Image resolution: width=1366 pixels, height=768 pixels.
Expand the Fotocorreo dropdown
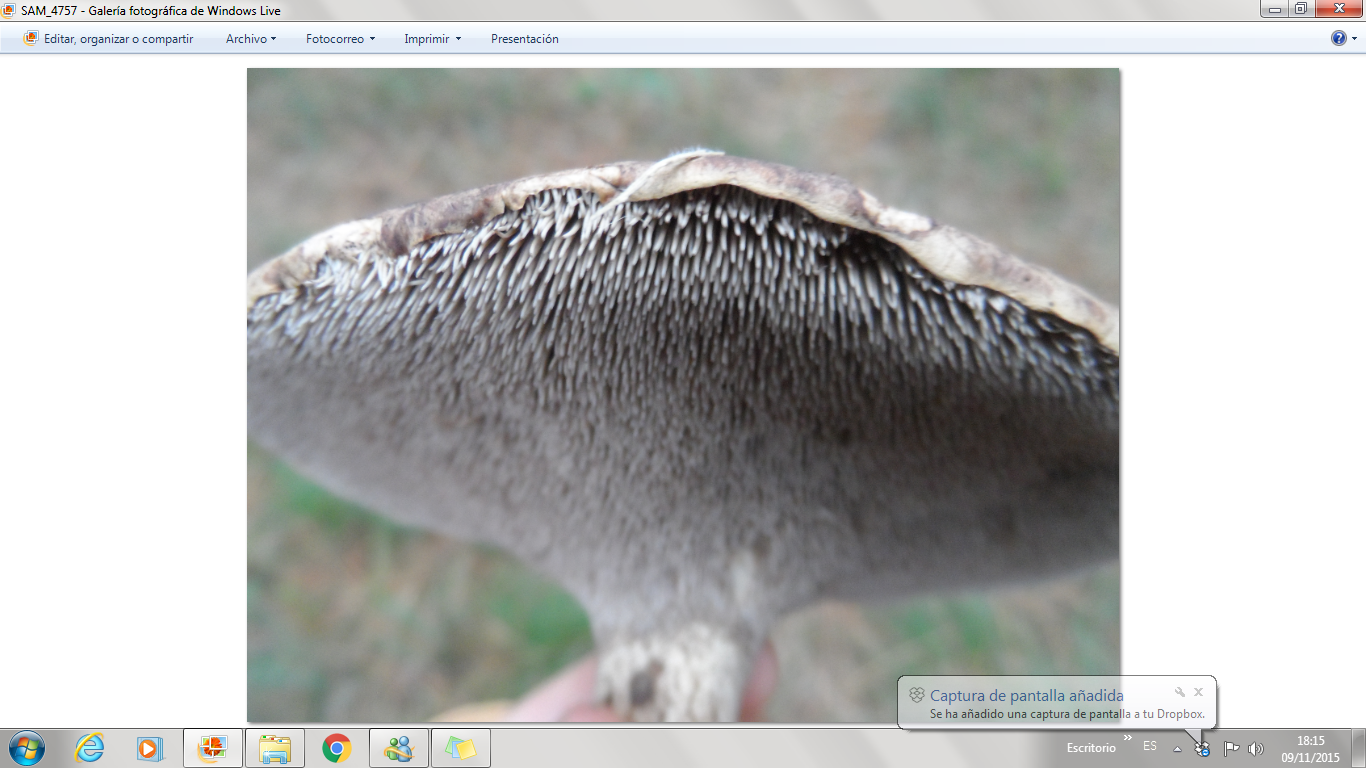[x=340, y=39]
